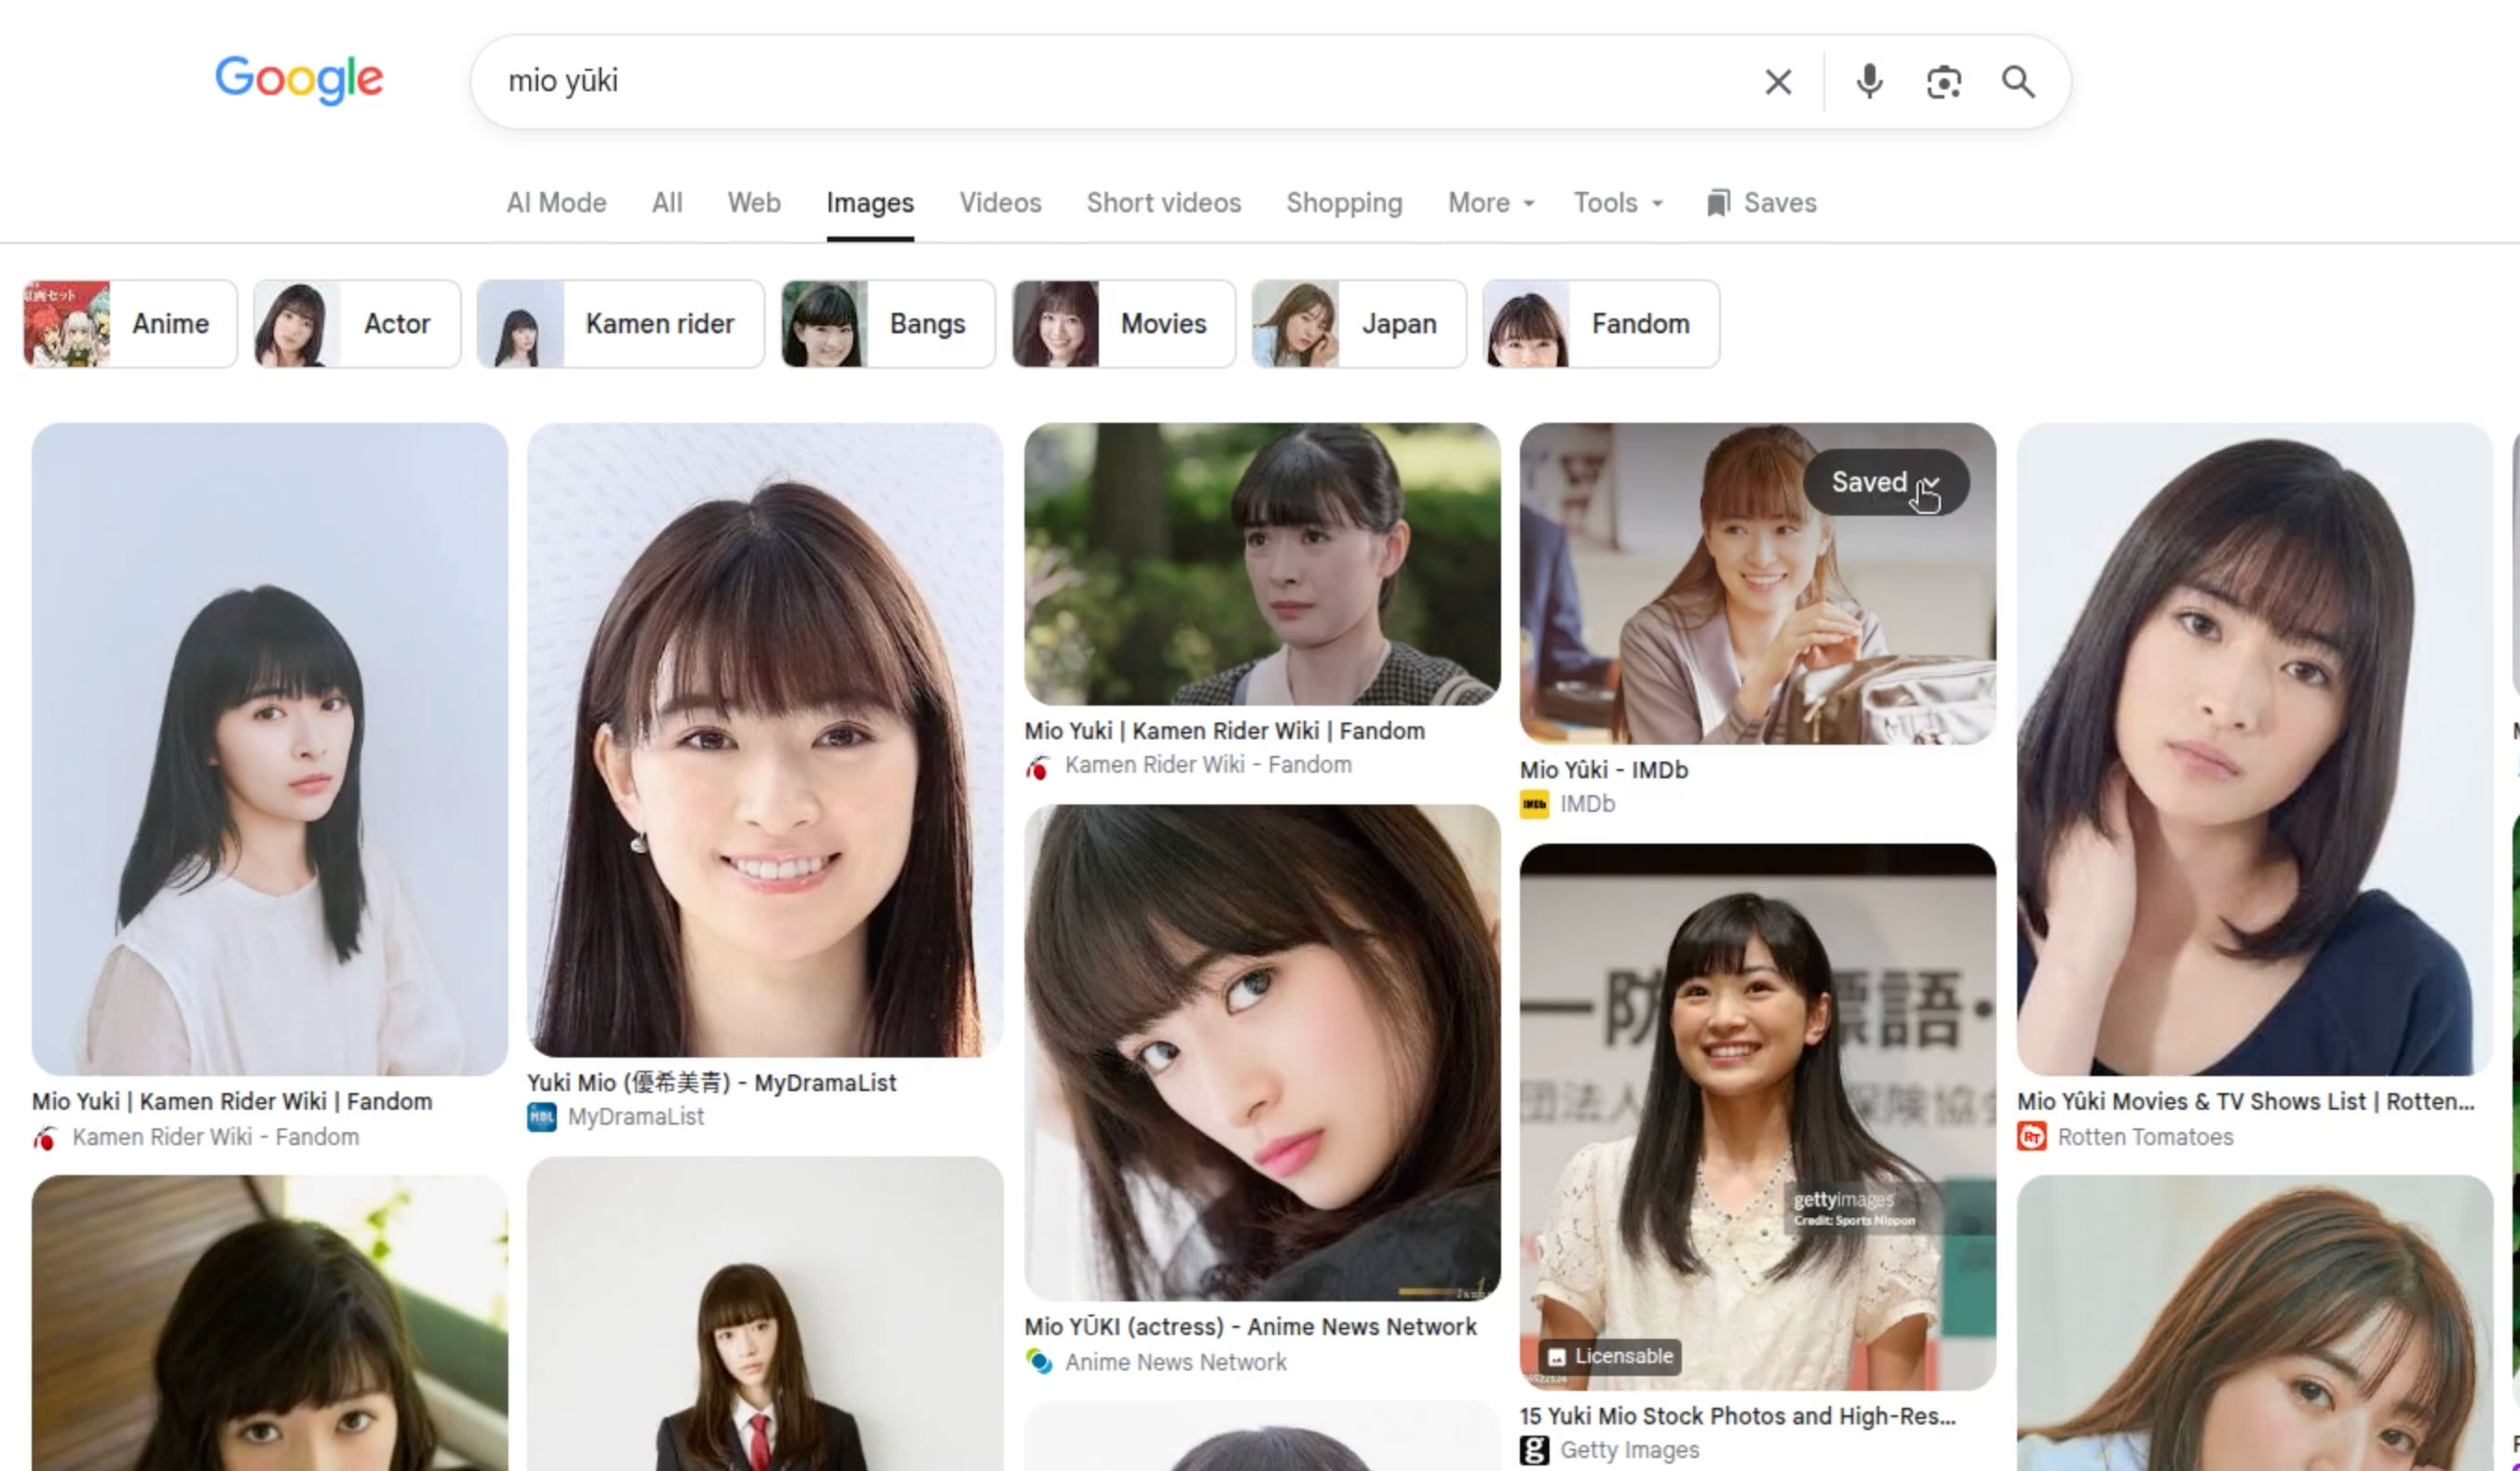This screenshot has width=2520, height=1471.
Task: Filter results by Bangs chip
Action: pos(888,324)
